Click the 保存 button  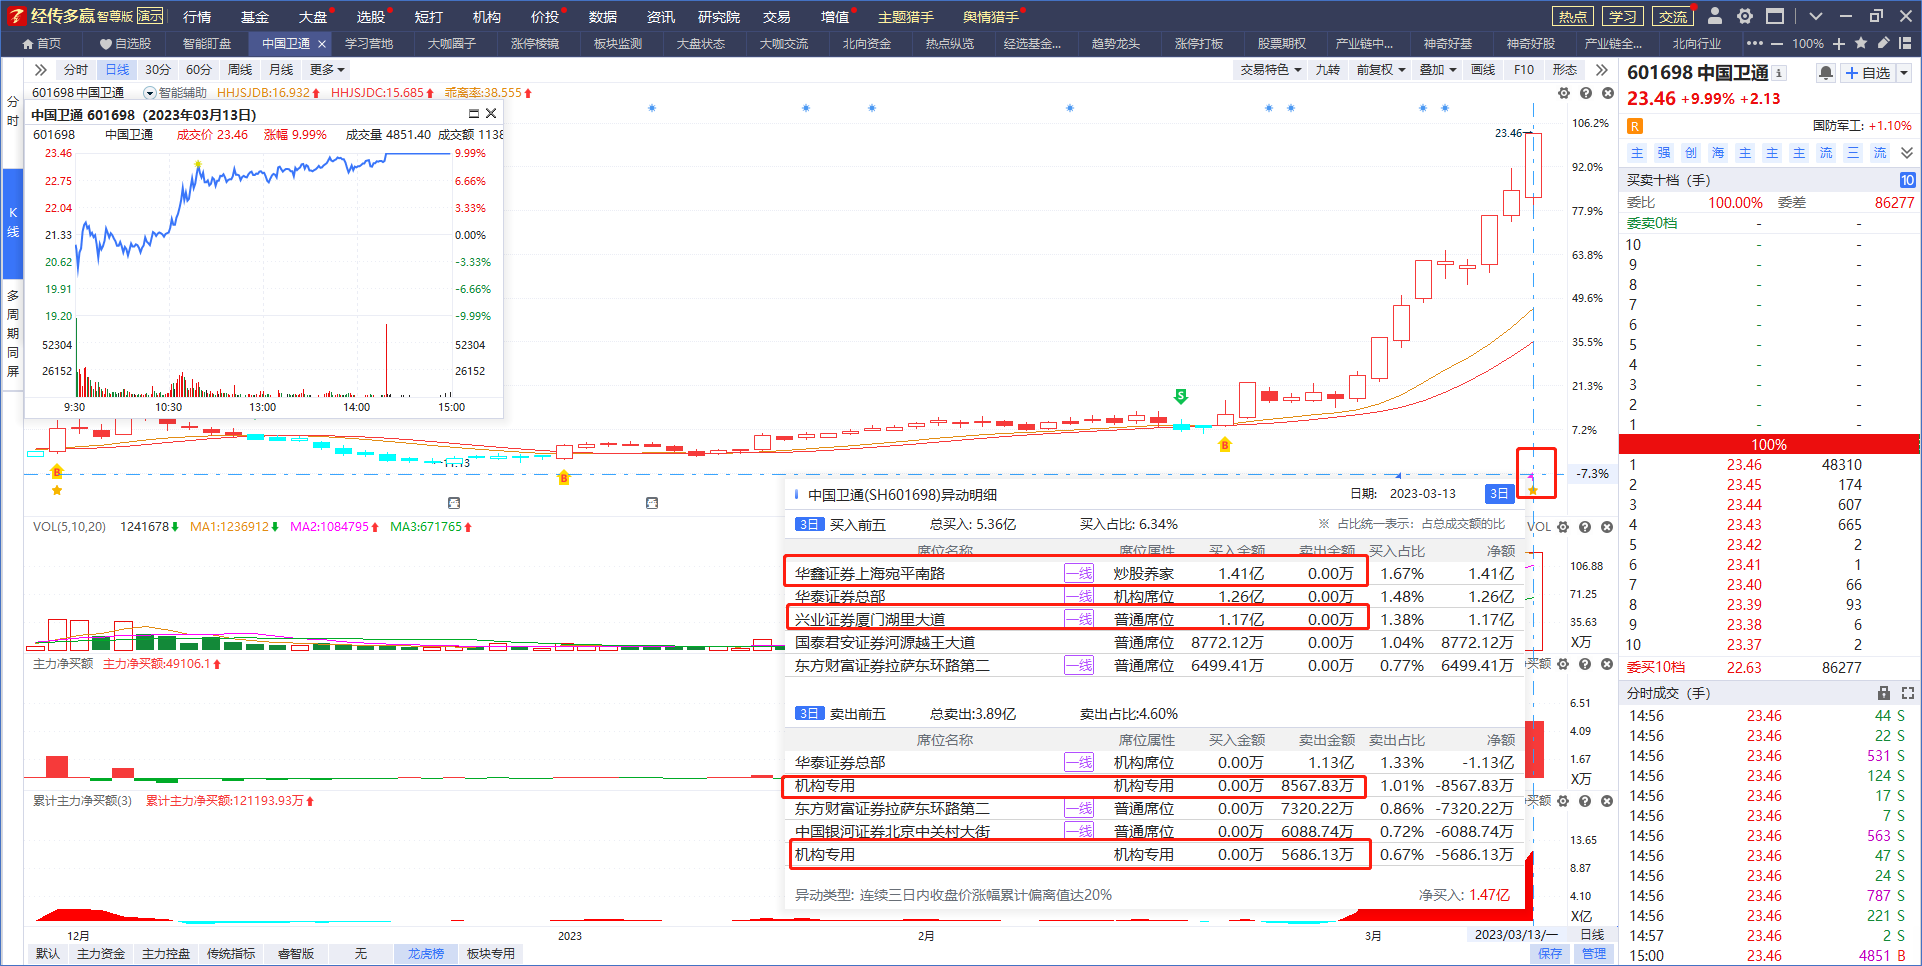coord(1550,954)
